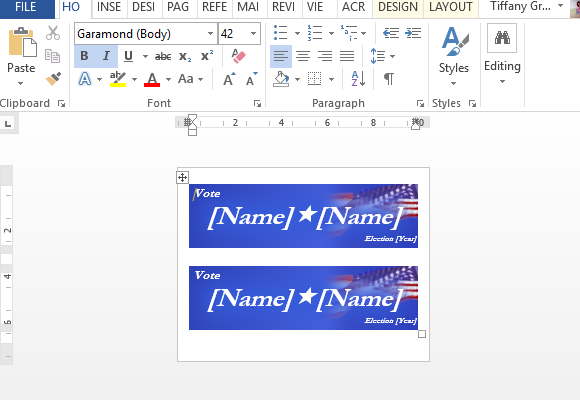Viewport: 580px width, 400px height.
Task: Justify the paragraph text
Action: (x=347, y=56)
